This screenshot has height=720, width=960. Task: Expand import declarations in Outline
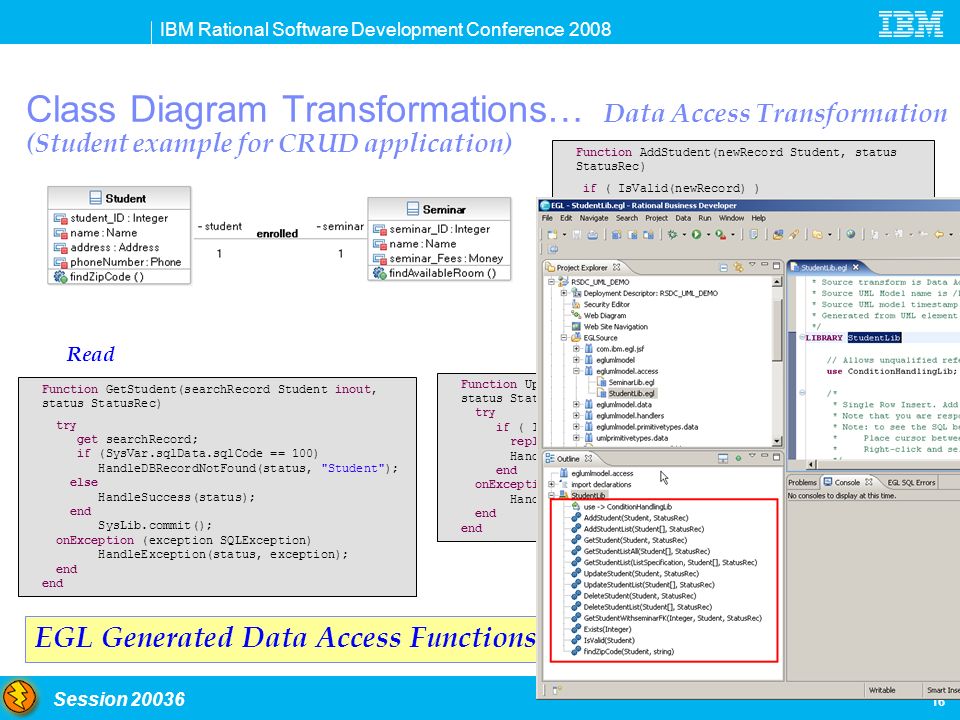click(552, 484)
